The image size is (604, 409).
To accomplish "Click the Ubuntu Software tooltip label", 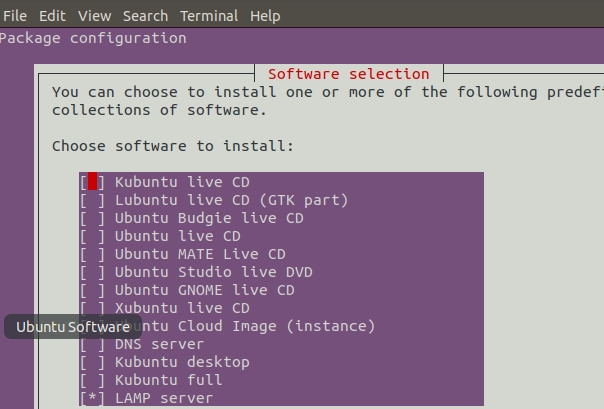I will [73, 327].
